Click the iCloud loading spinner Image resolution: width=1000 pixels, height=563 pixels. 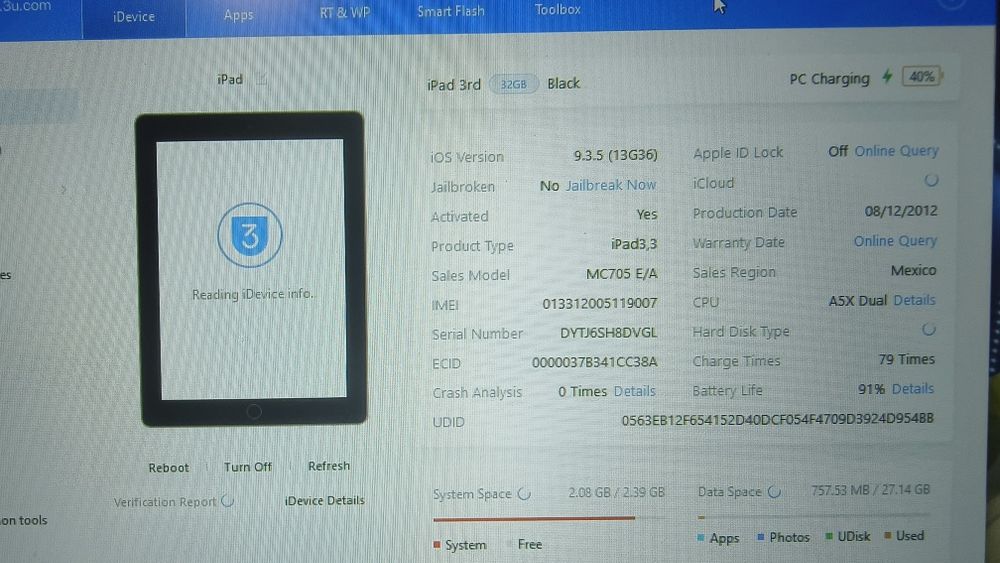tap(931, 180)
